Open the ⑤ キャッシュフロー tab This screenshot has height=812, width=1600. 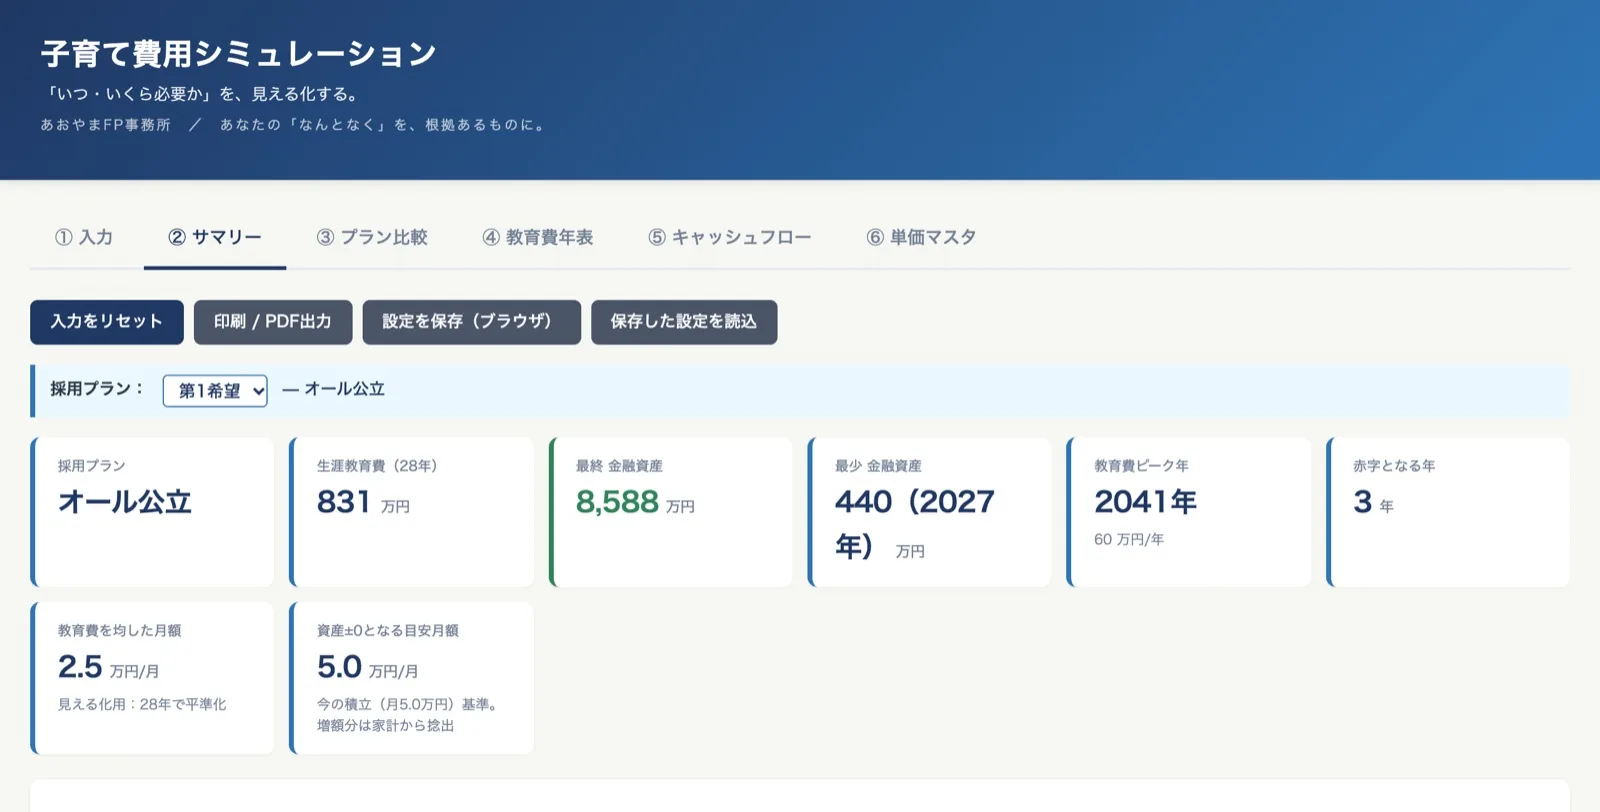point(730,237)
